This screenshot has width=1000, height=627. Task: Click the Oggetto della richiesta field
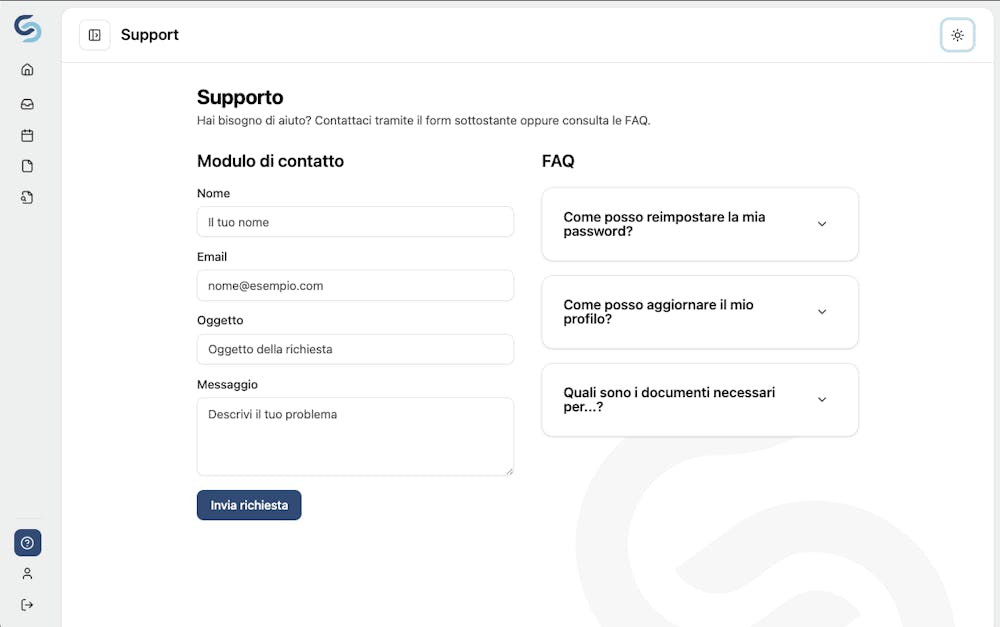pyautogui.click(x=355, y=349)
